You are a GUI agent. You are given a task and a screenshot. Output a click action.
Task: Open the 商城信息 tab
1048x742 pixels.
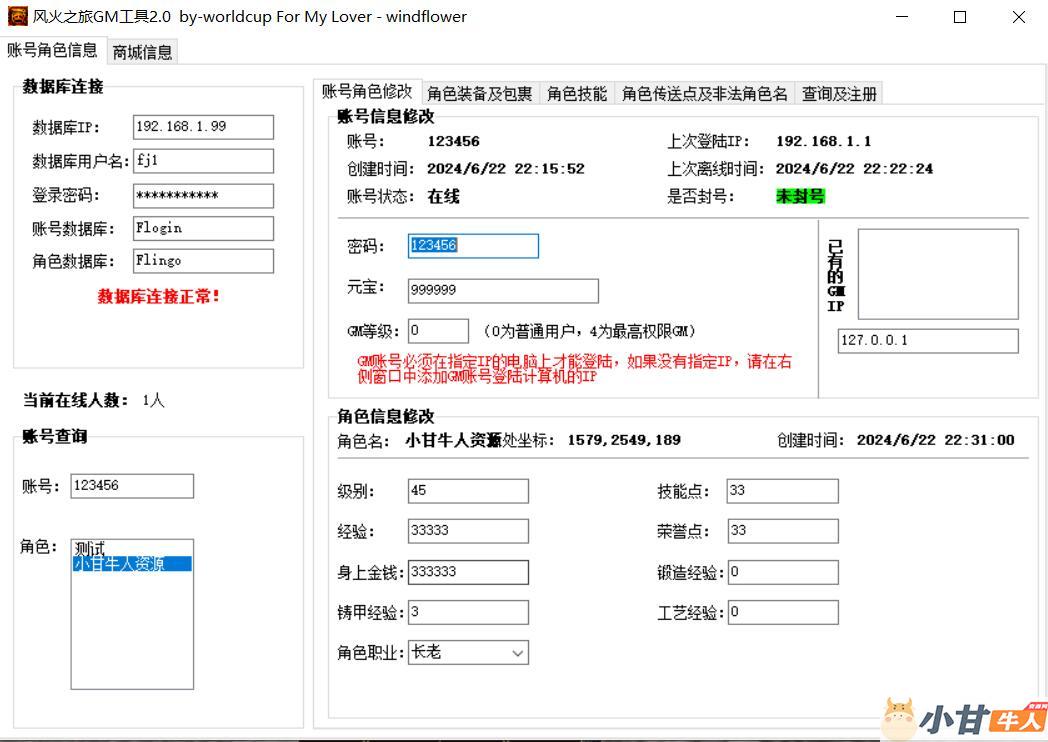click(x=142, y=52)
